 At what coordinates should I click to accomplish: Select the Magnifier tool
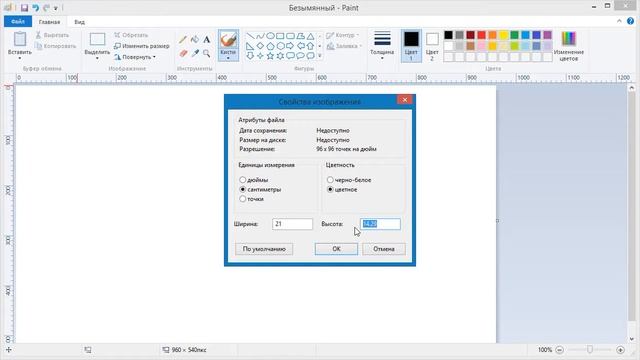point(207,53)
